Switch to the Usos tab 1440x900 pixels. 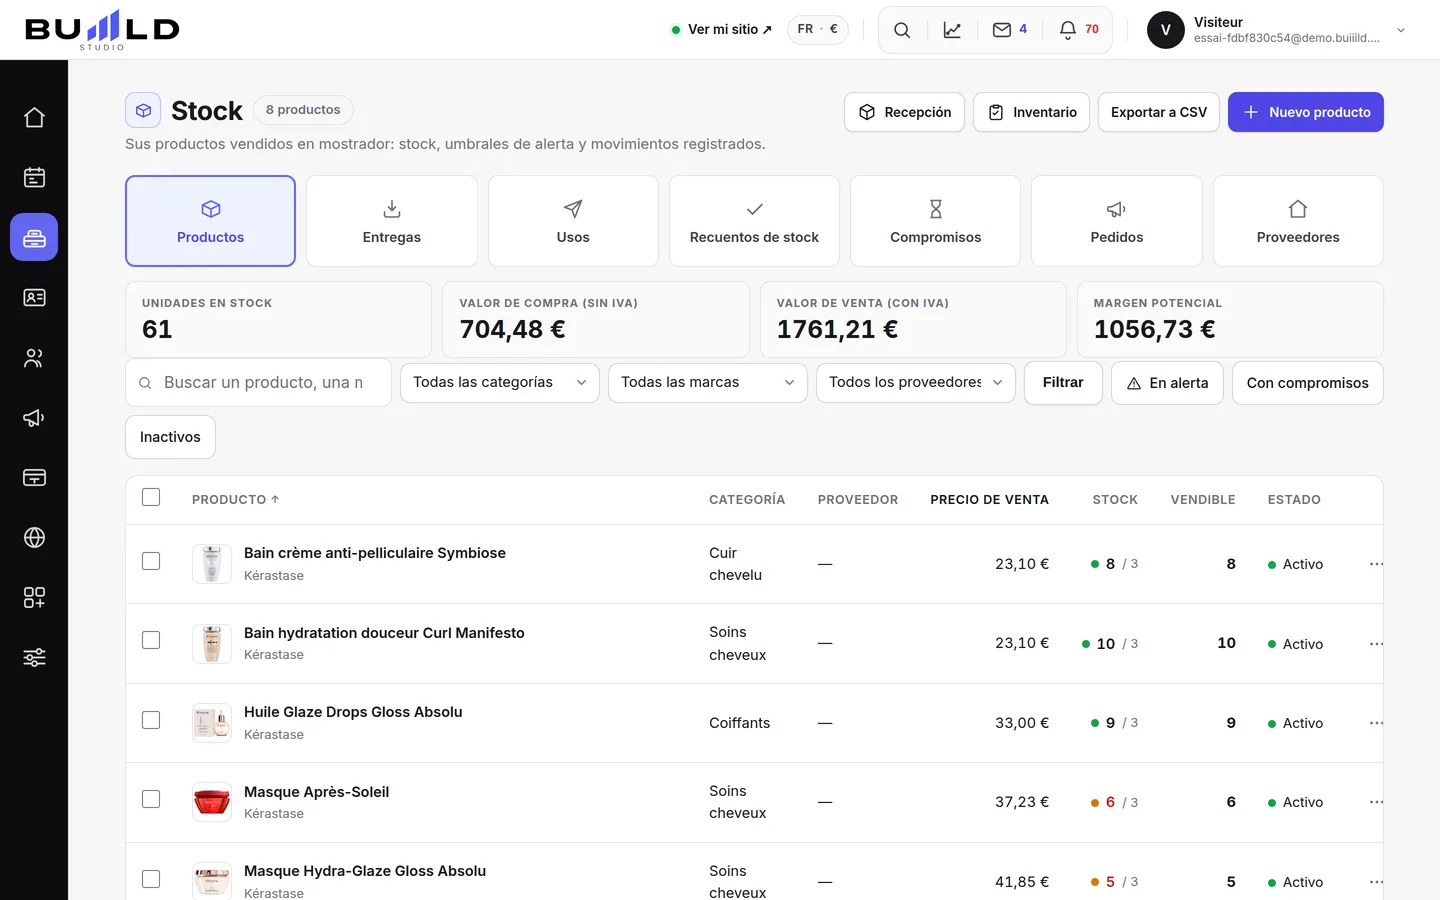[573, 221]
